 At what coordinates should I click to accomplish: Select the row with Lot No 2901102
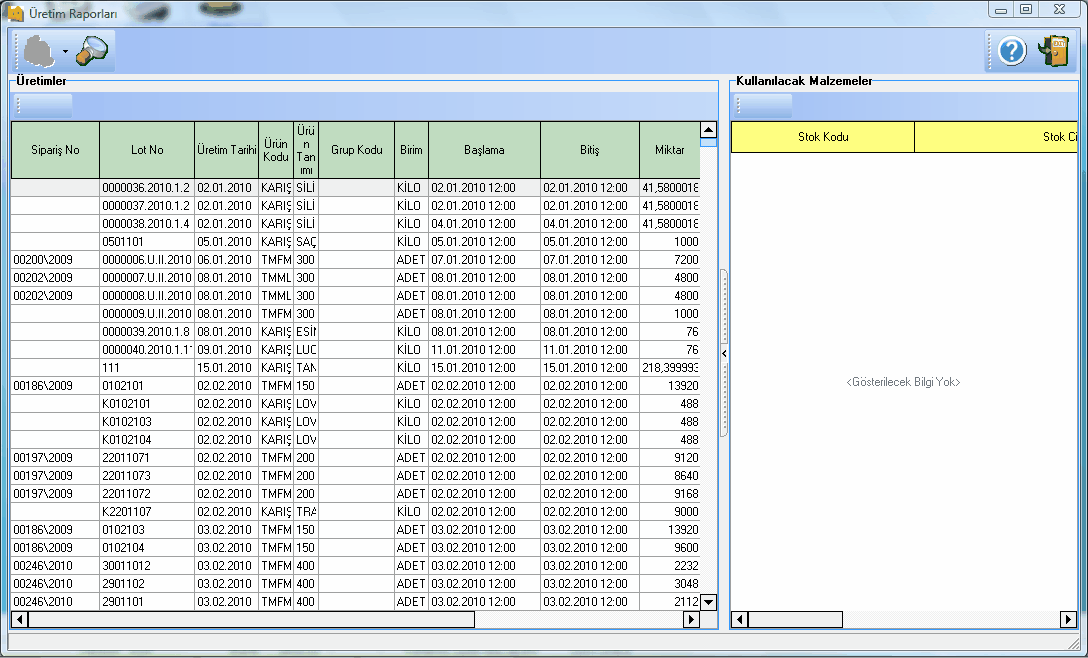[x=355, y=584]
